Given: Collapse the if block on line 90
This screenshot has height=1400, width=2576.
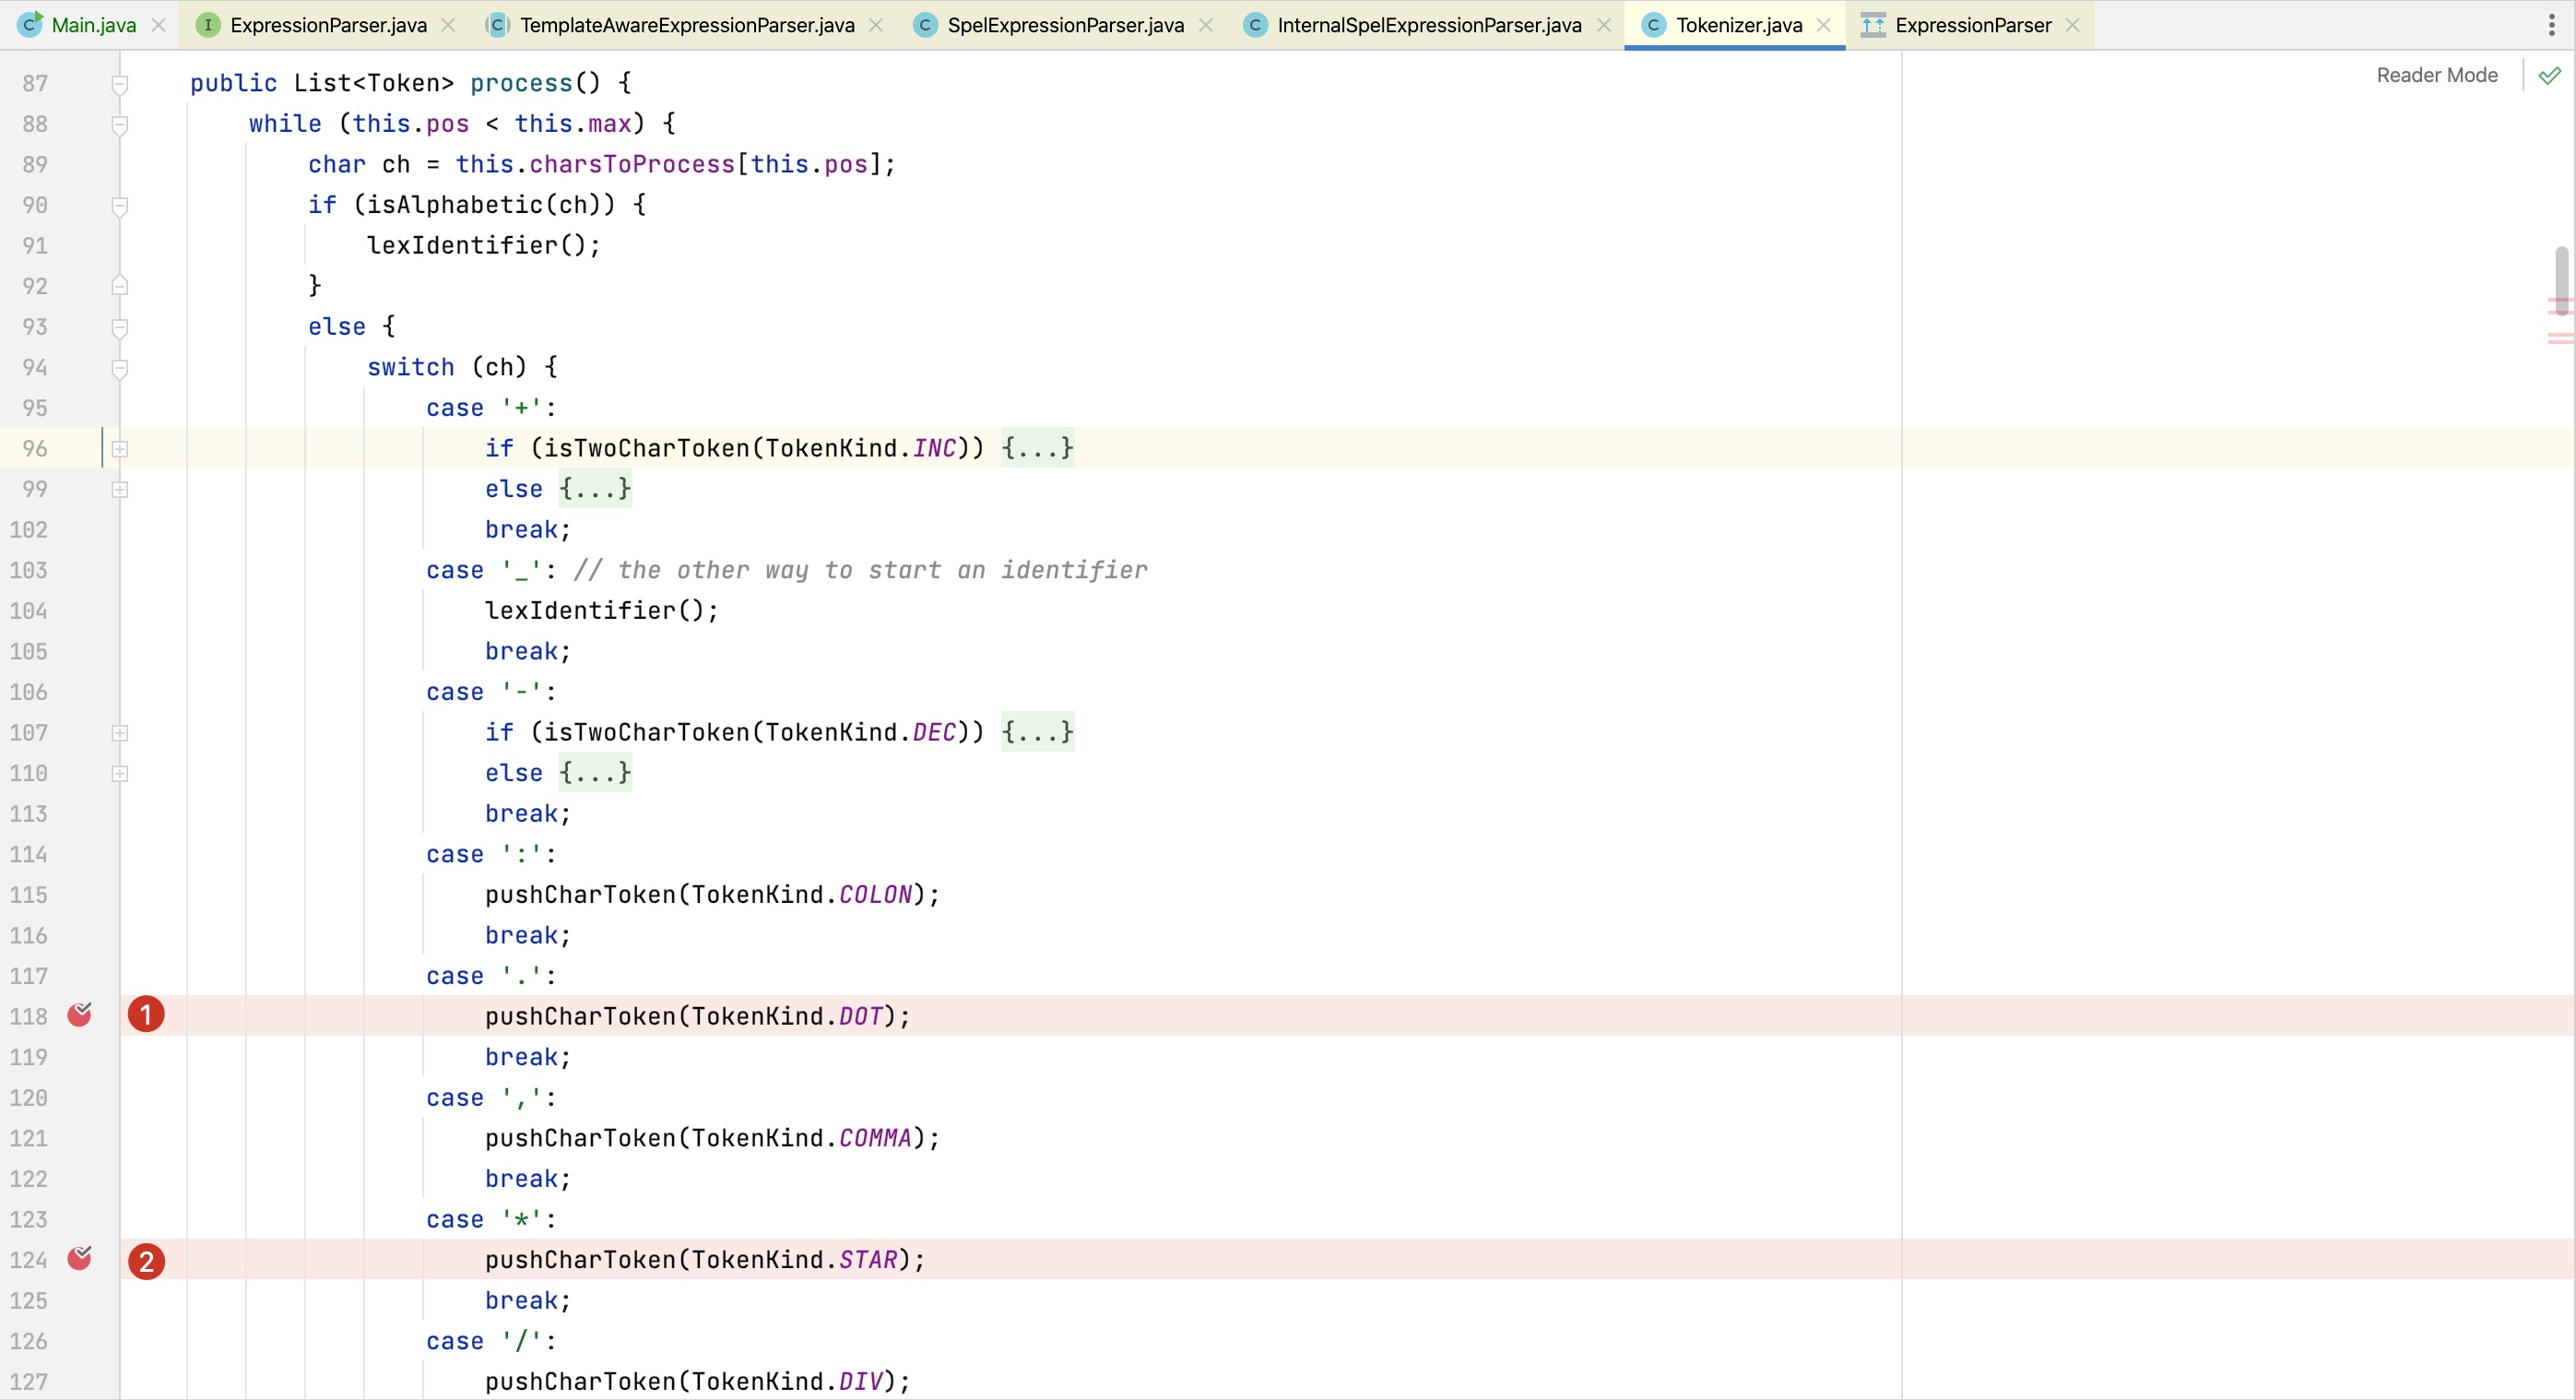Looking at the screenshot, I should click(x=119, y=206).
